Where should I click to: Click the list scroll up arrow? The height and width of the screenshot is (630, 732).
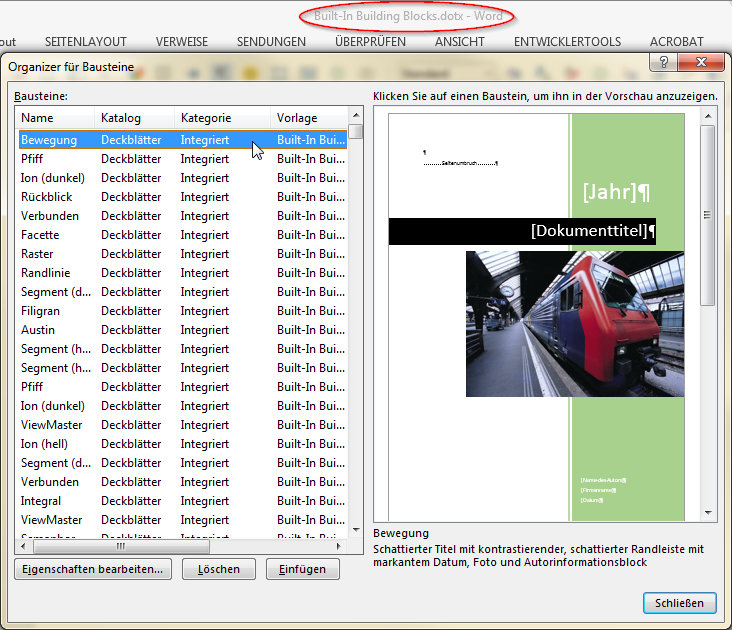(x=356, y=115)
